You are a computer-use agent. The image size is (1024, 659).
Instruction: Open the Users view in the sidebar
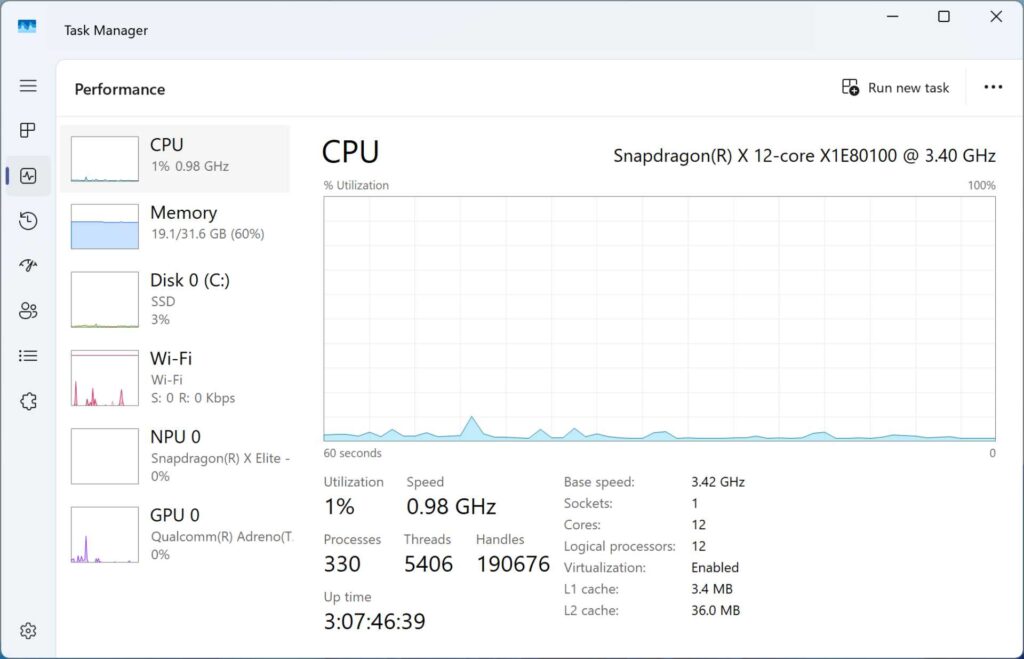27,310
